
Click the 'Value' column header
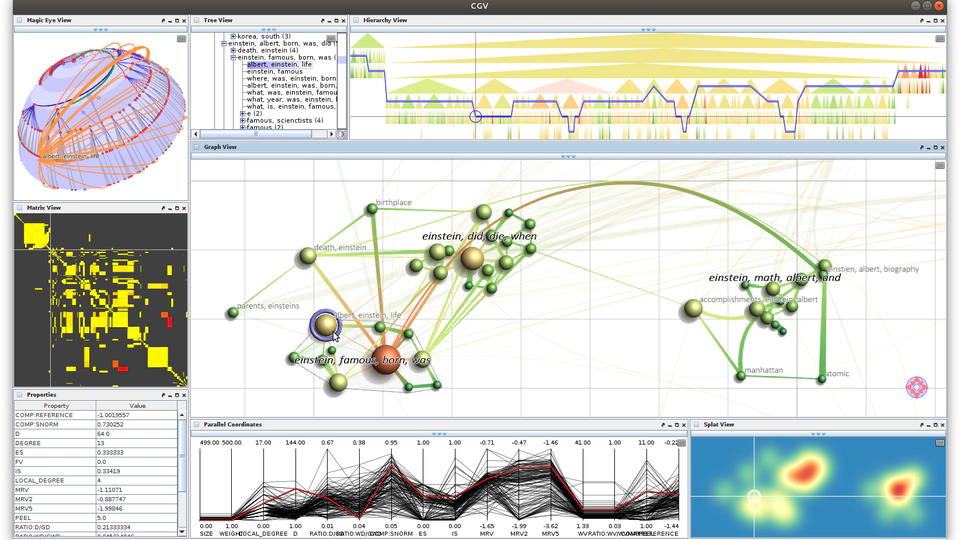137,406
